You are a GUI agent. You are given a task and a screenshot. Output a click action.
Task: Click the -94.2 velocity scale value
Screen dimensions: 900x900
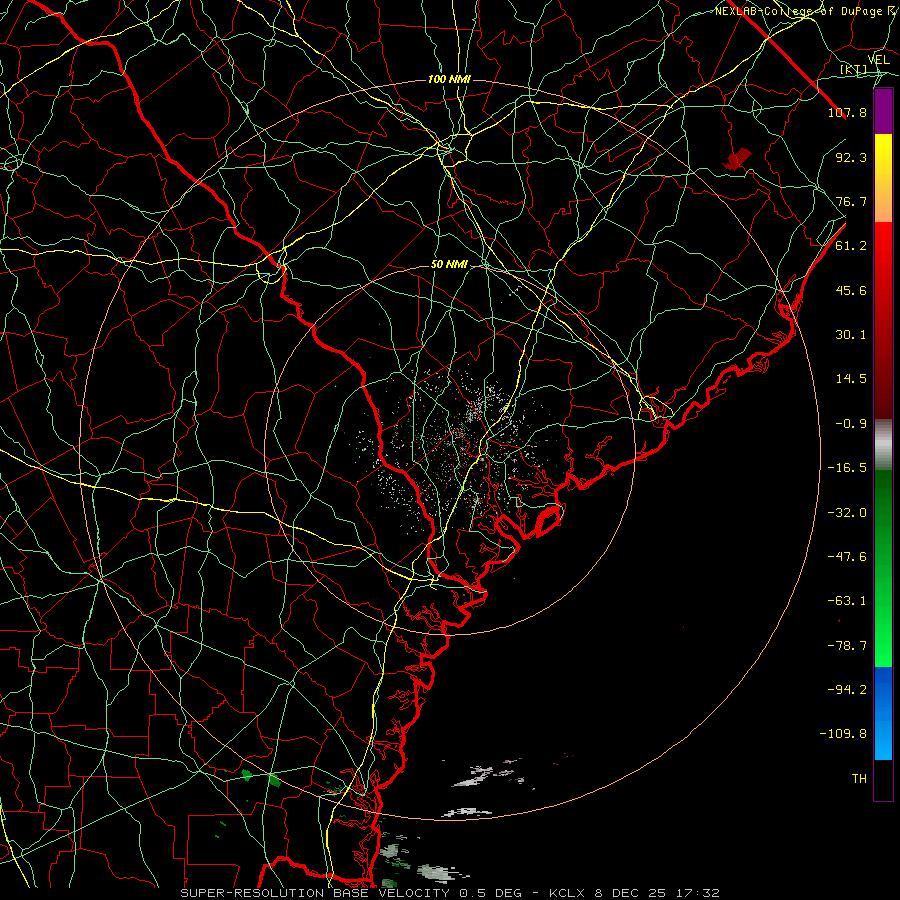(x=847, y=690)
